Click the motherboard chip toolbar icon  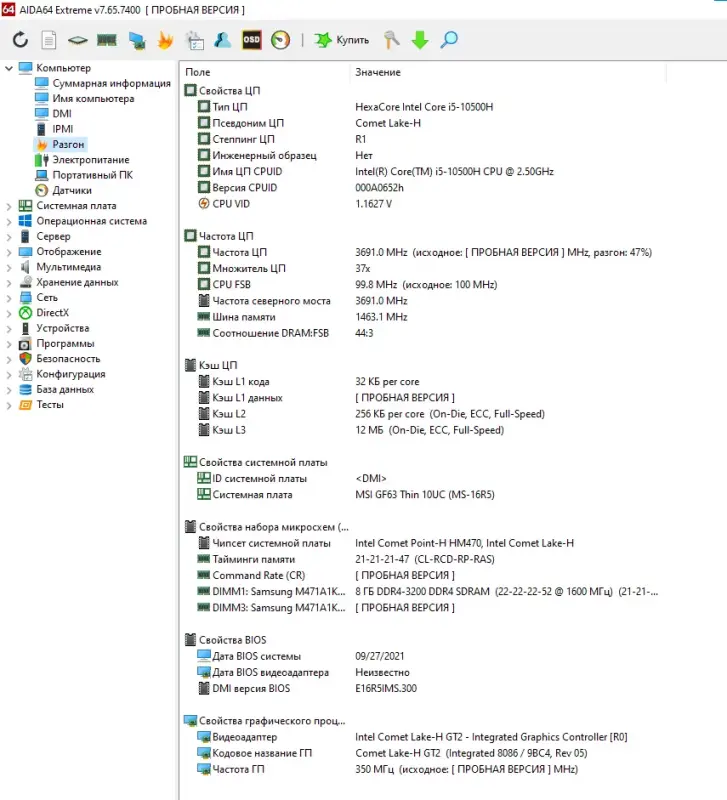pos(78,40)
